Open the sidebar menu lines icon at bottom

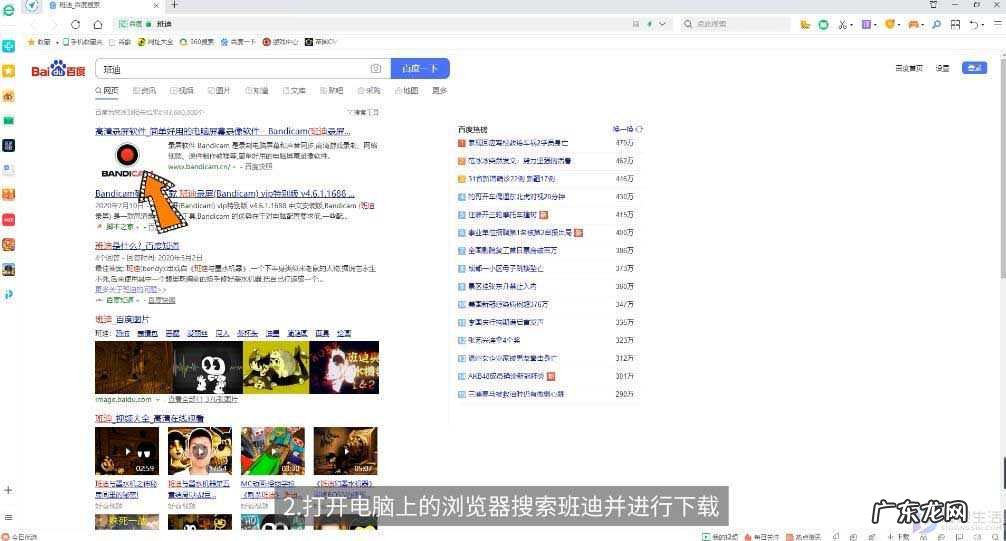[8, 517]
